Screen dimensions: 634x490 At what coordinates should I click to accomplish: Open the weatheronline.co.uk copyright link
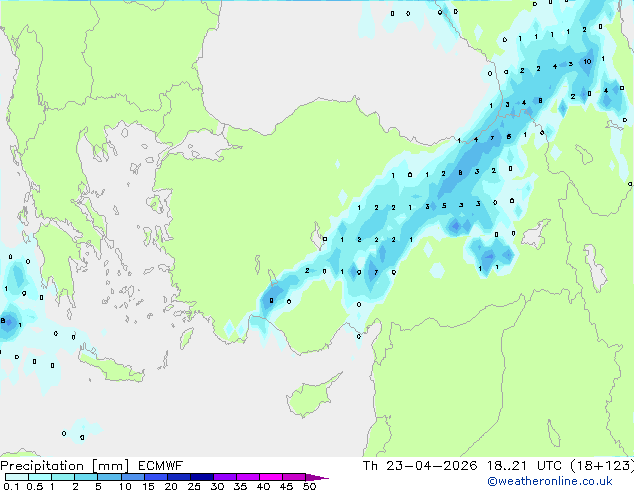(550, 481)
